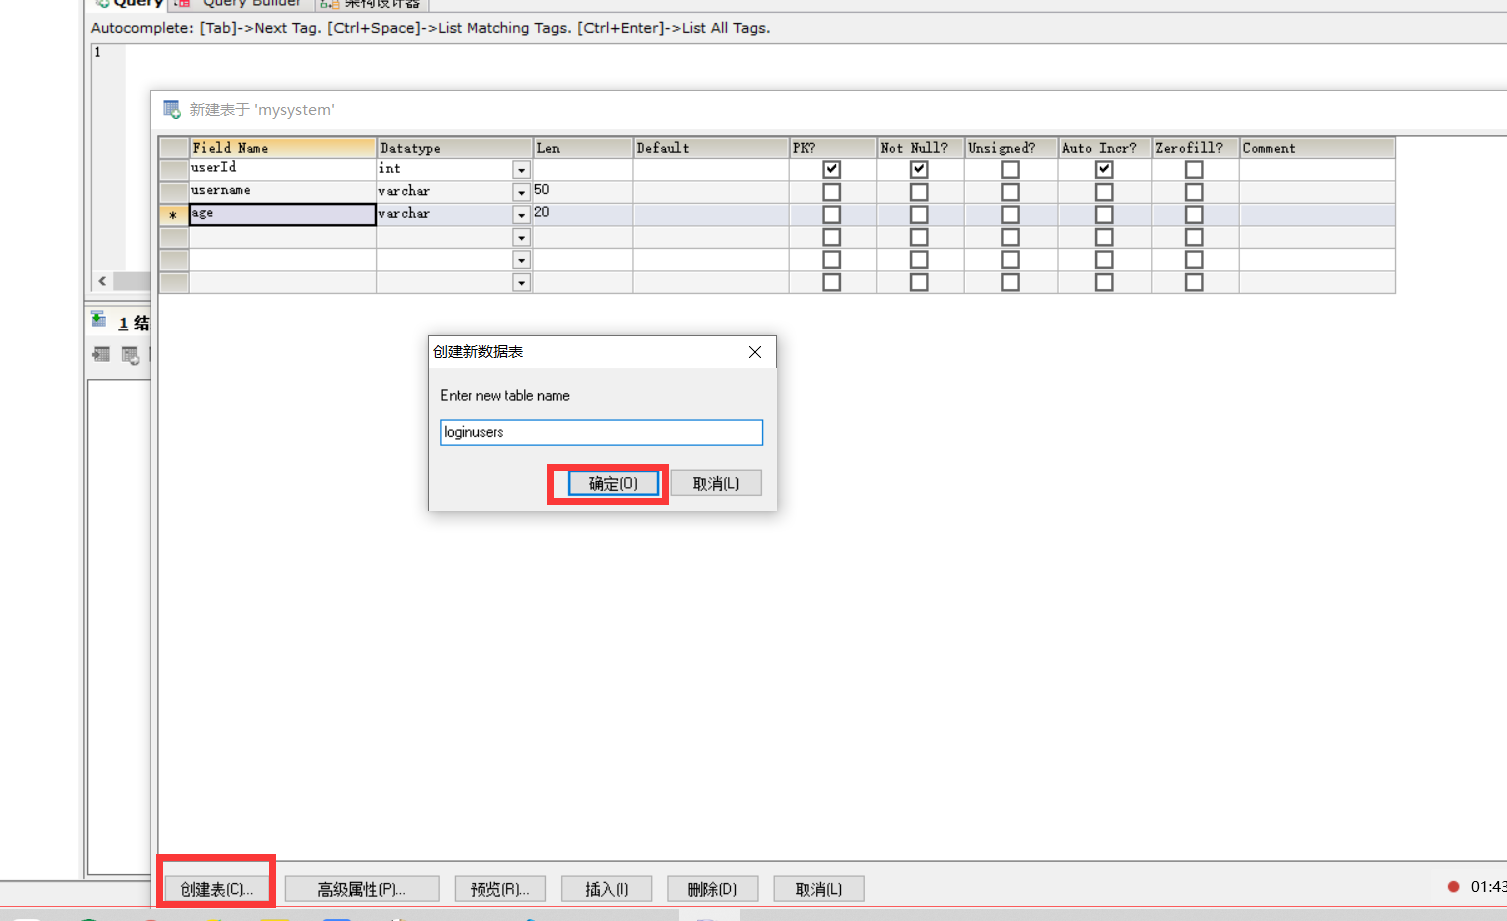Select the row header beside userId
Screen dimensions: 1507x921
[x=174, y=170]
